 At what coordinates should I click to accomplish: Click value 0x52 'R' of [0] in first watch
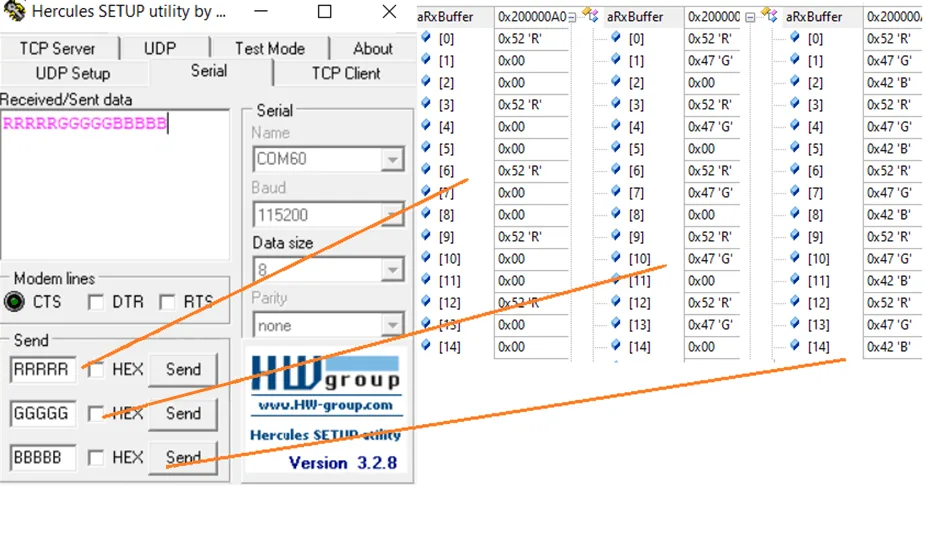click(x=520, y=38)
